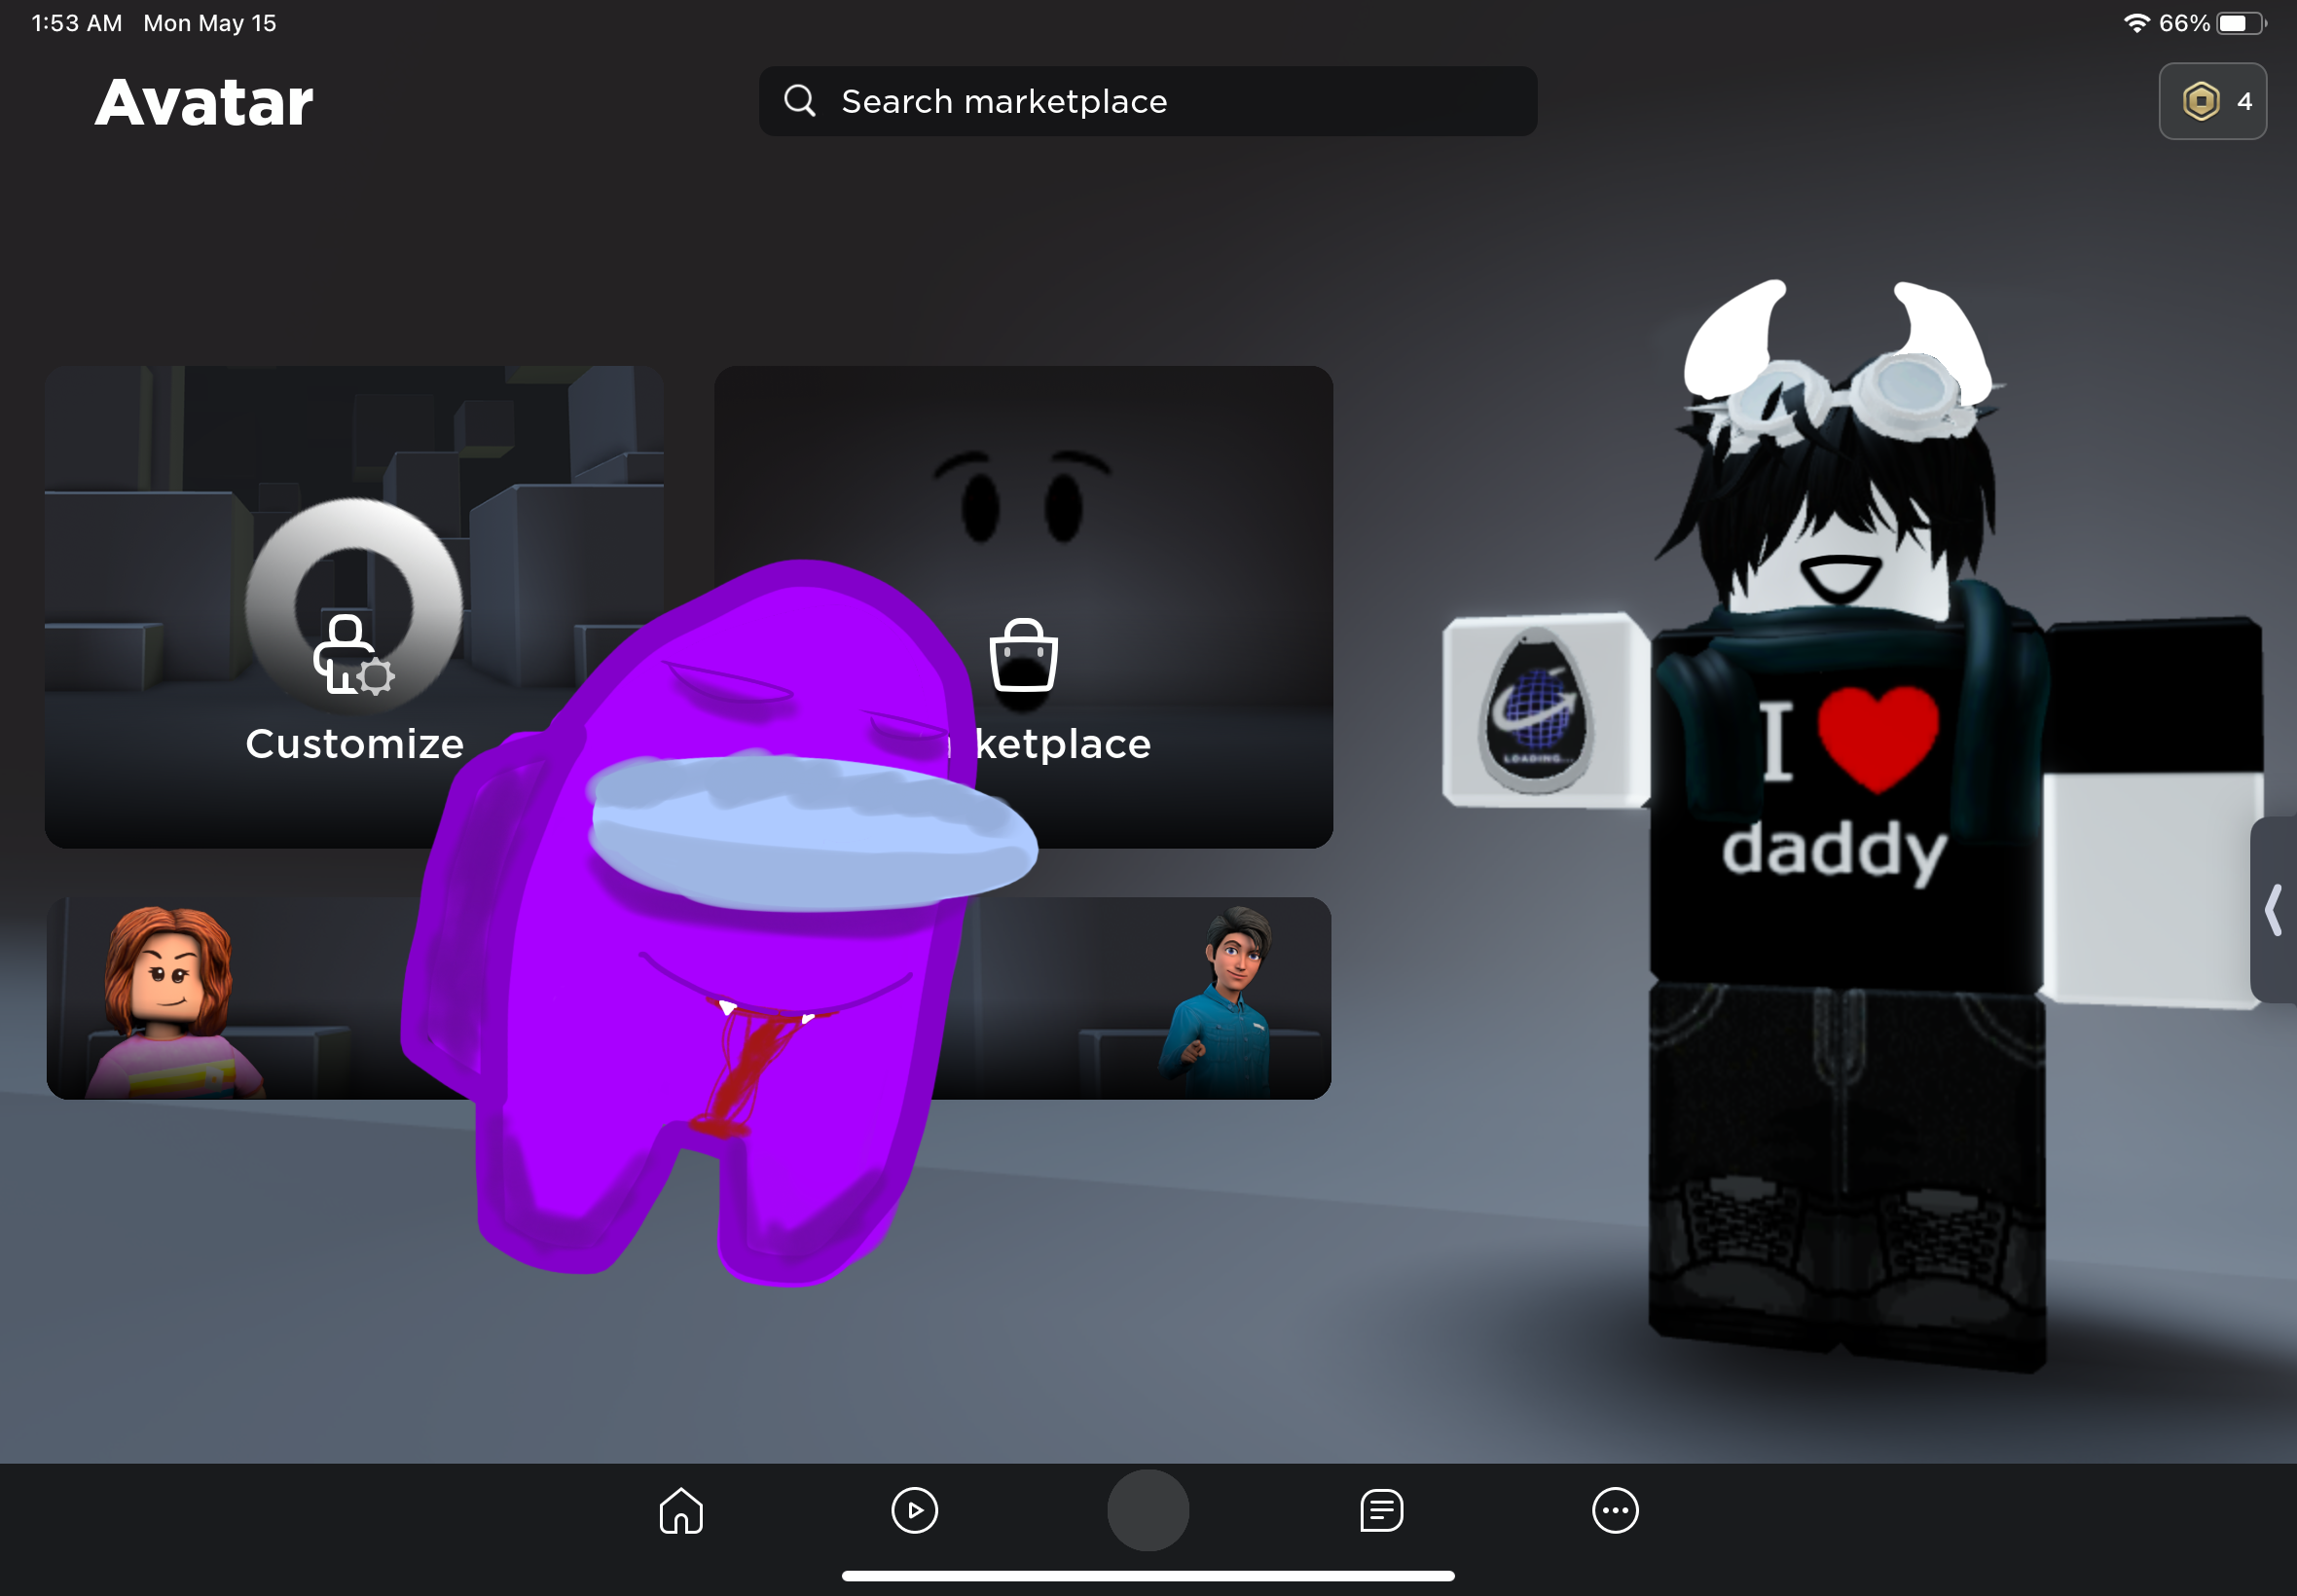
Task: Expand the right side panel chevron
Action: coord(2274,909)
